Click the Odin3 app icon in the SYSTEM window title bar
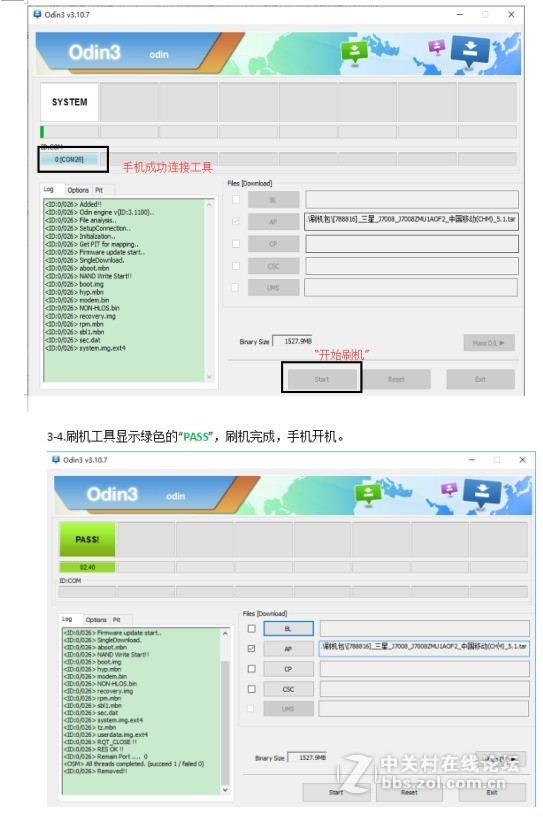 [37, 15]
